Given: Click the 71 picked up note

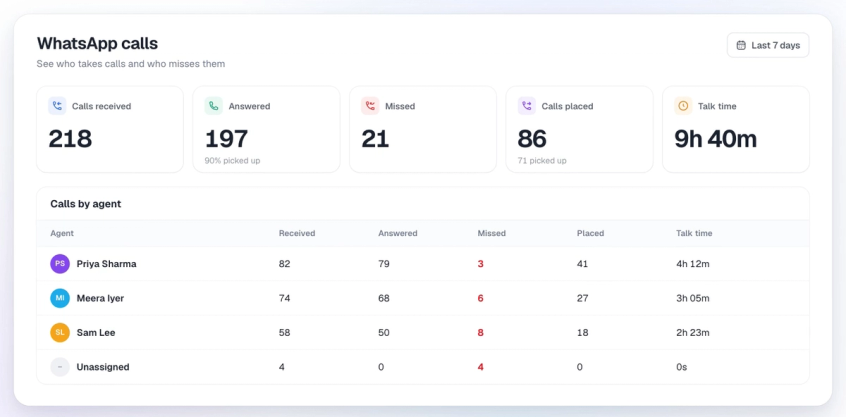Looking at the screenshot, I should pos(542,161).
